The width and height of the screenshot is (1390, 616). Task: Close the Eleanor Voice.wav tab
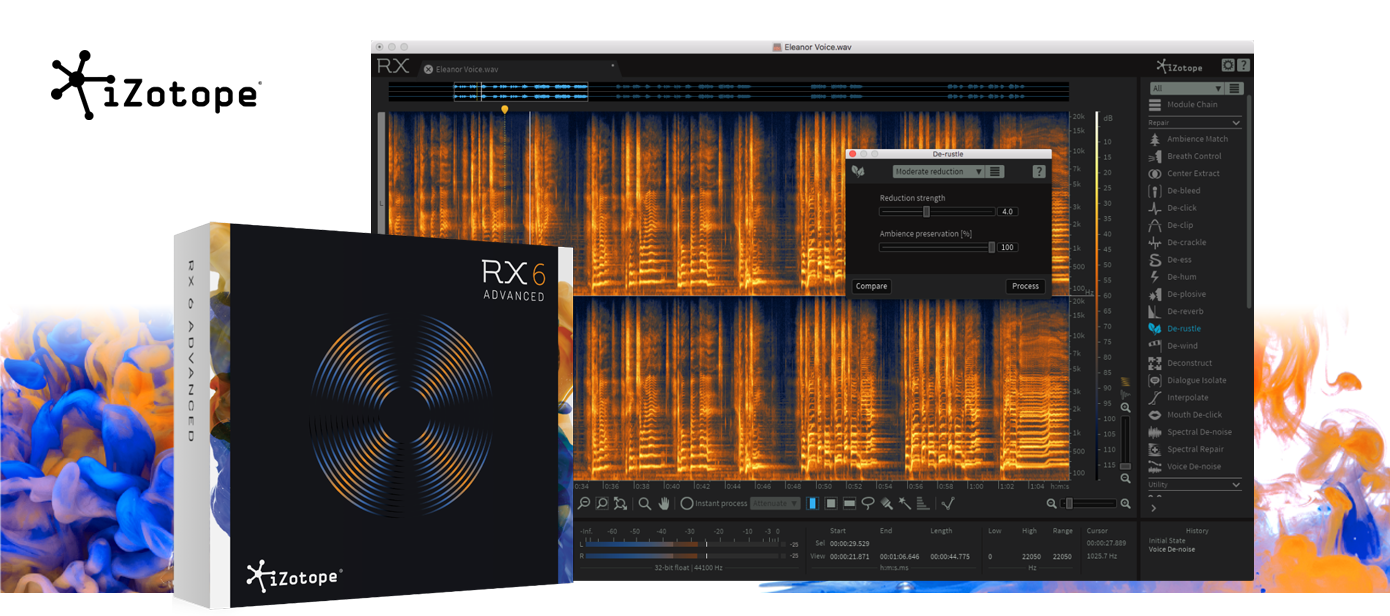click(428, 69)
